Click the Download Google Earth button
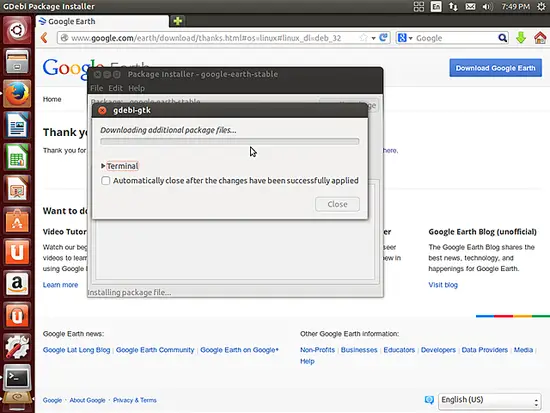The height and width of the screenshot is (413, 550). point(495,68)
